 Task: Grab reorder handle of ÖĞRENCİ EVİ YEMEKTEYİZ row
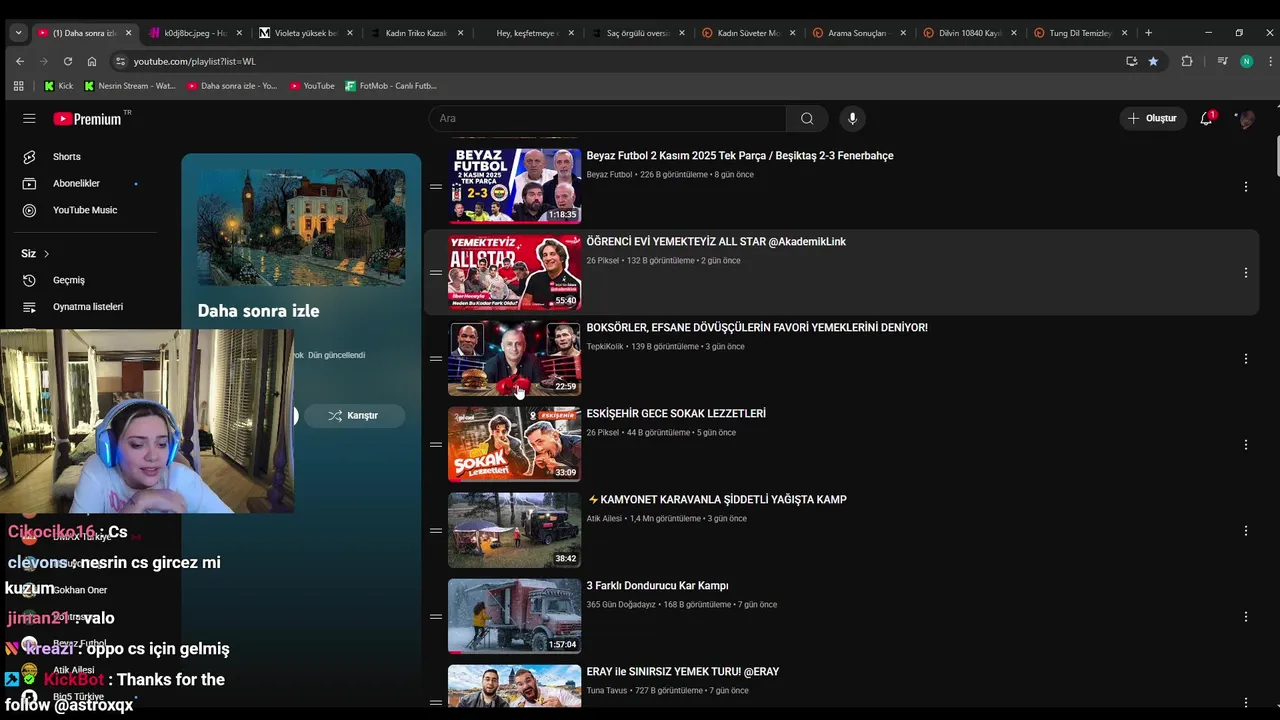pos(436,273)
